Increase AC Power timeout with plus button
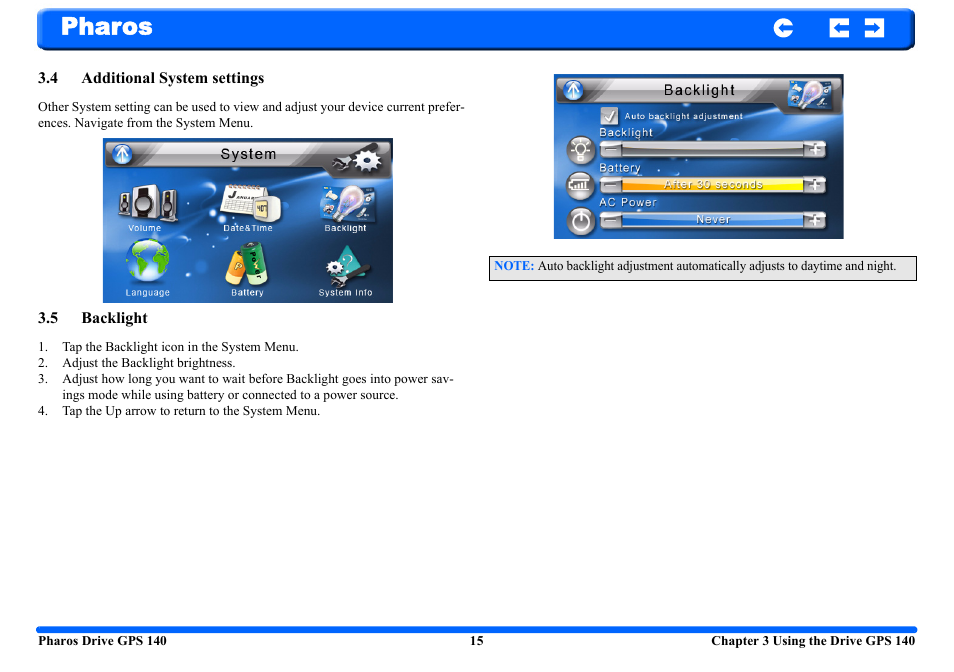The image size is (954, 672). pos(815,220)
